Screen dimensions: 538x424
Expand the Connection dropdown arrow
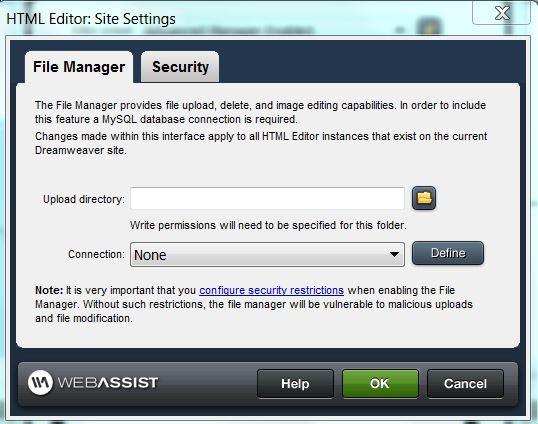click(x=395, y=254)
